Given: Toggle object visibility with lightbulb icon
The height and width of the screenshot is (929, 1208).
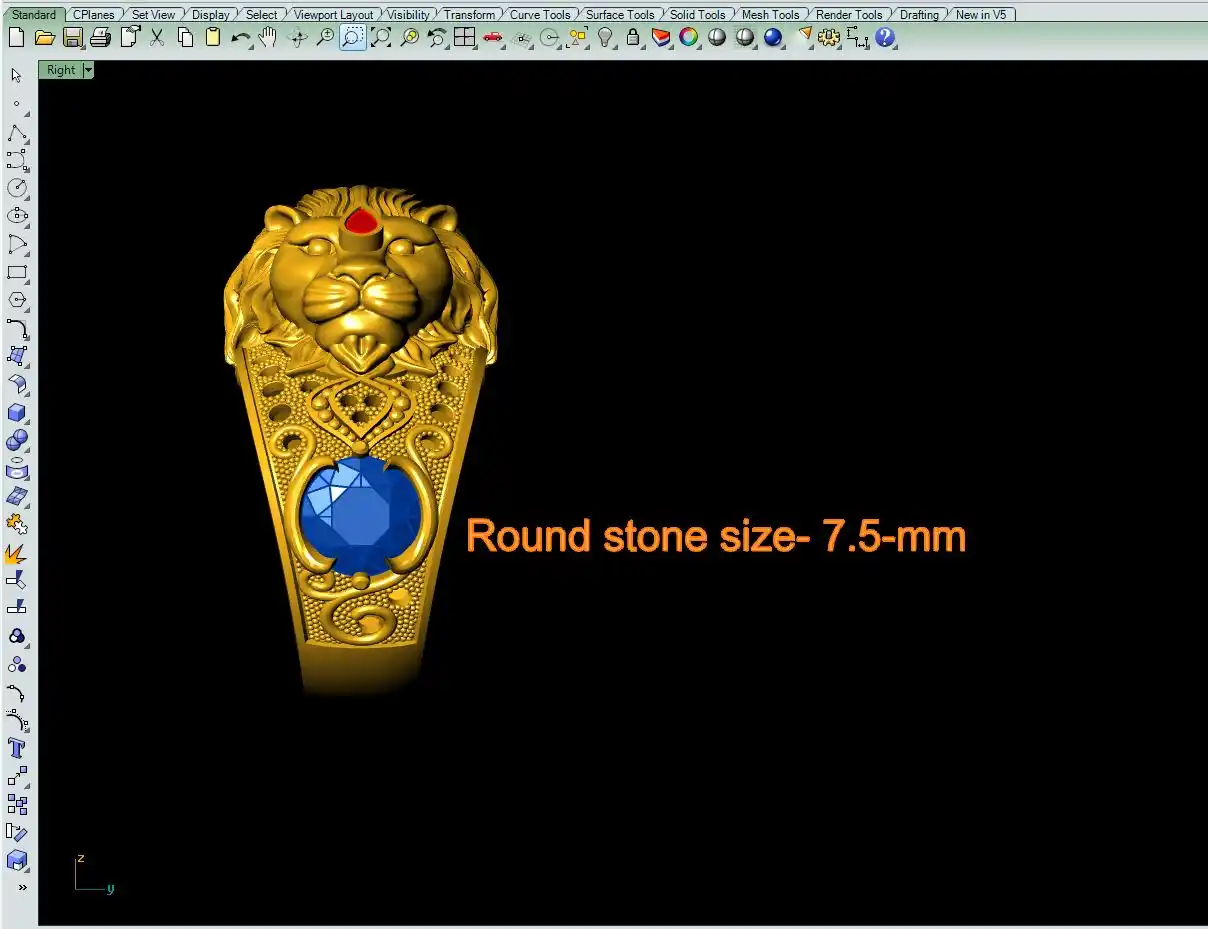Looking at the screenshot, I should [x=605, y=38].
